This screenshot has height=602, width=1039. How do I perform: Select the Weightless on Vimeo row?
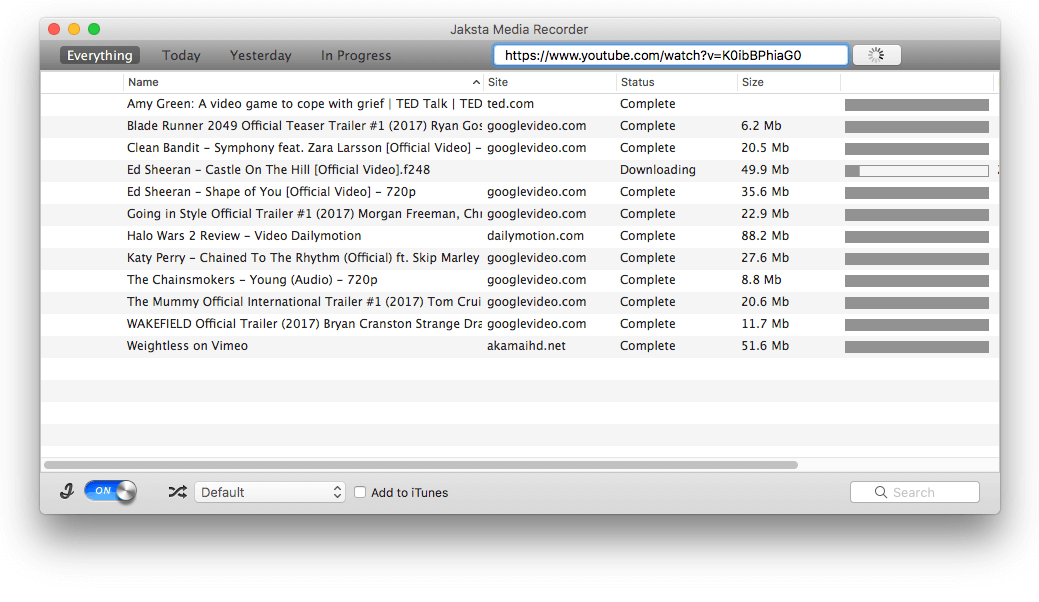[520, 346]
